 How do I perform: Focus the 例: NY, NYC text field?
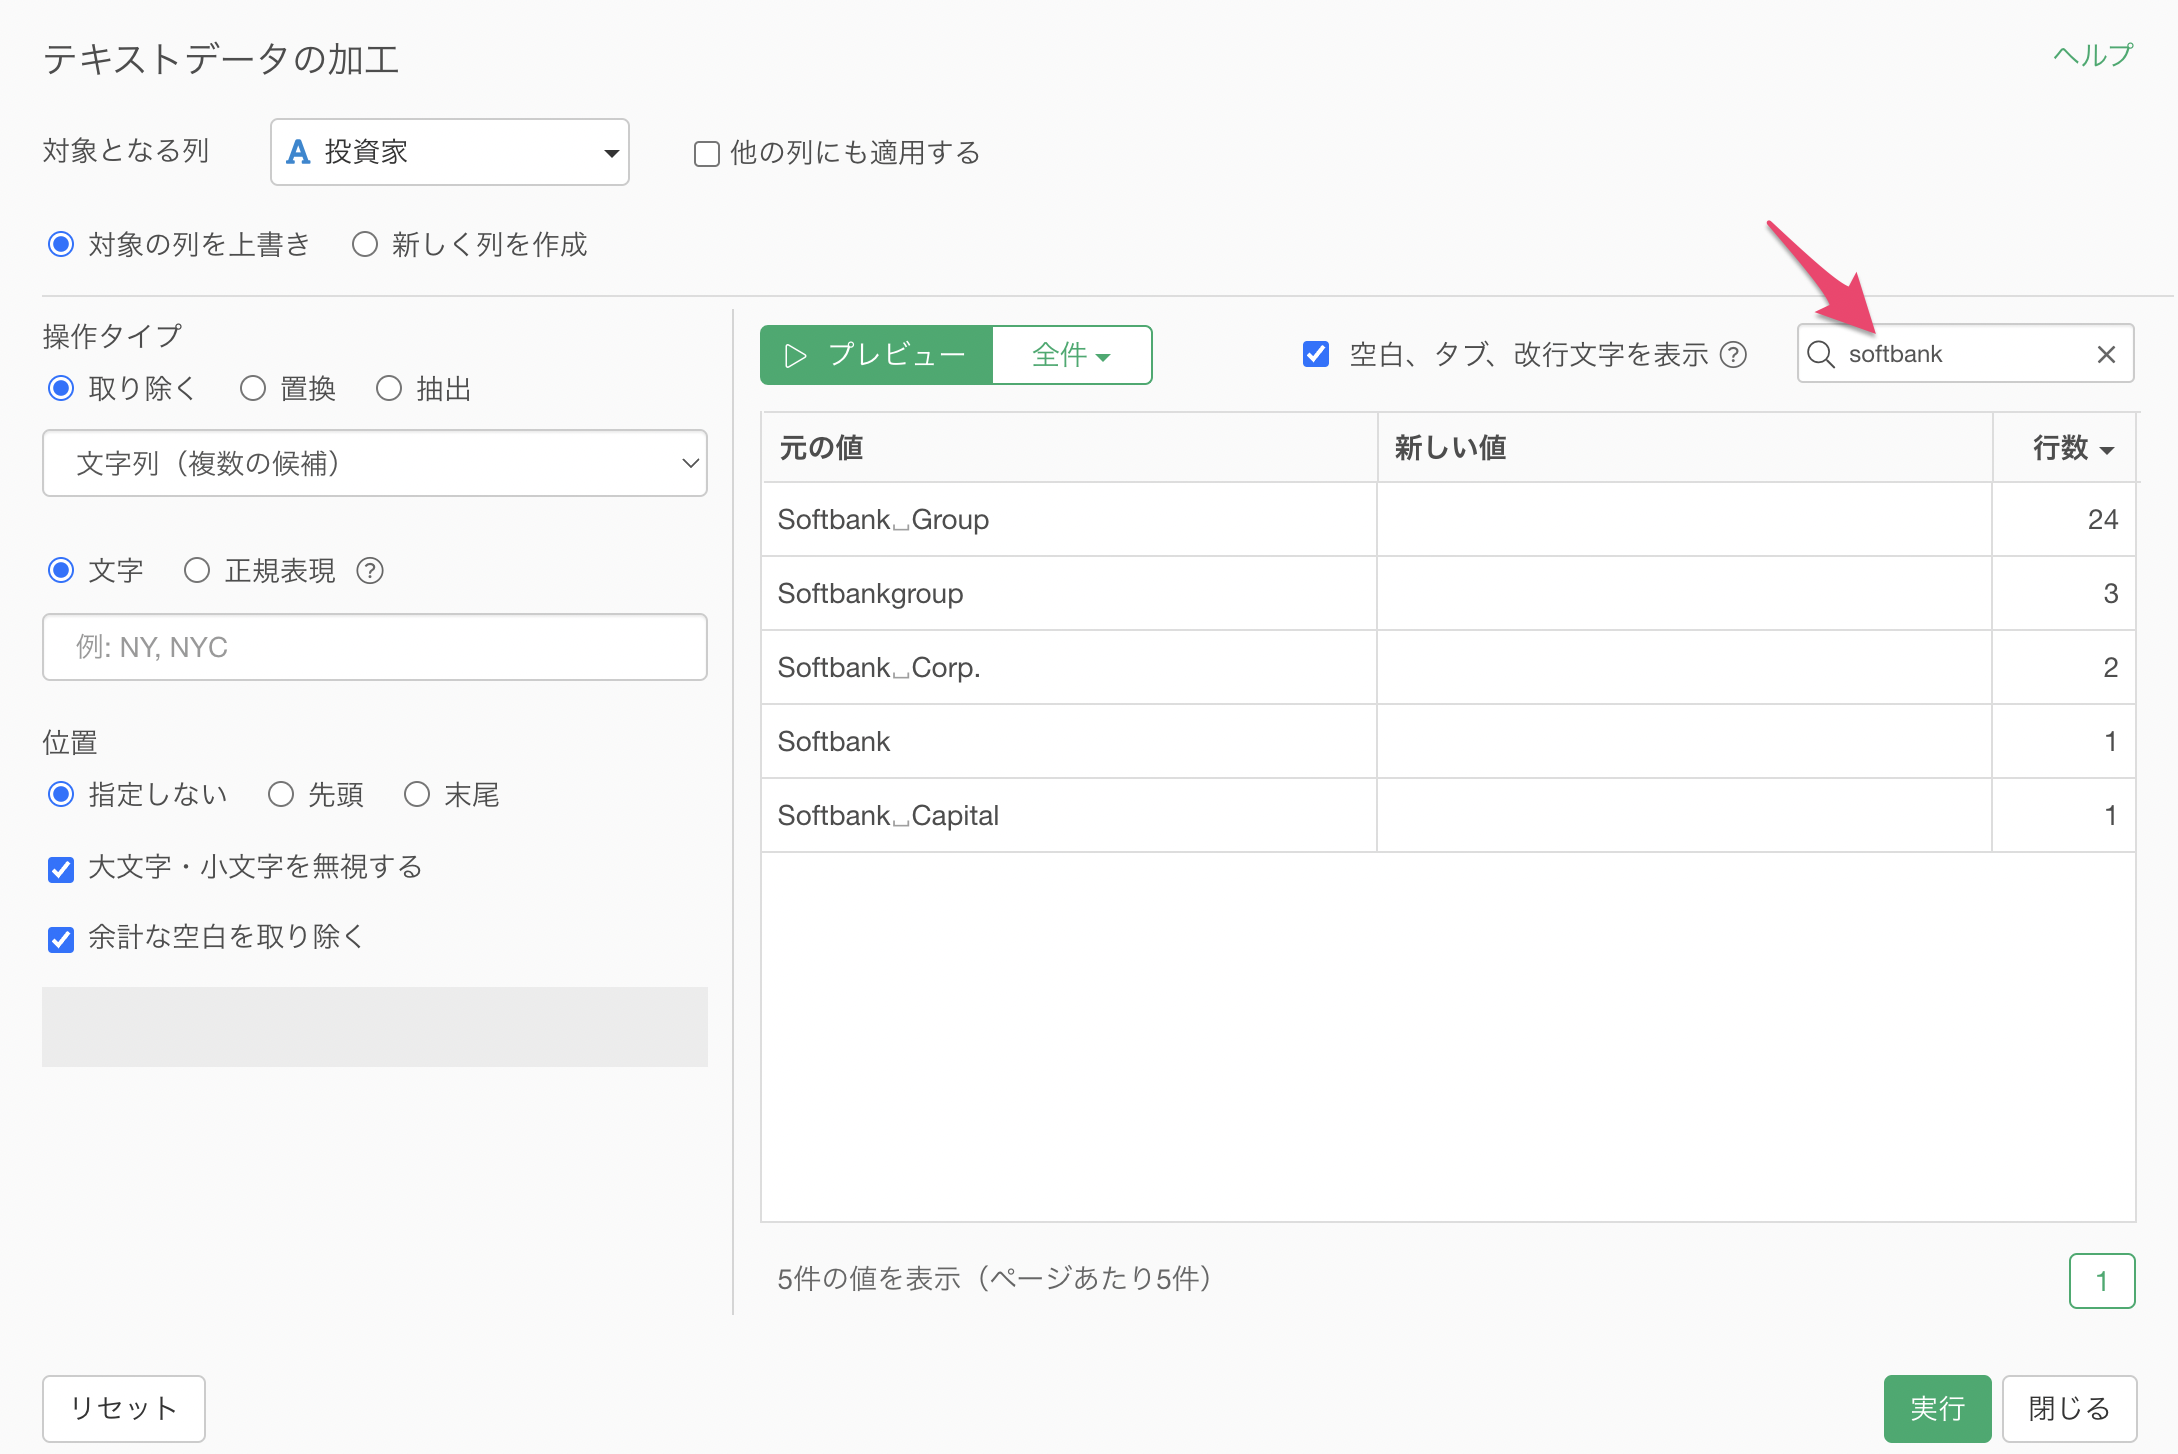(375, 647)
